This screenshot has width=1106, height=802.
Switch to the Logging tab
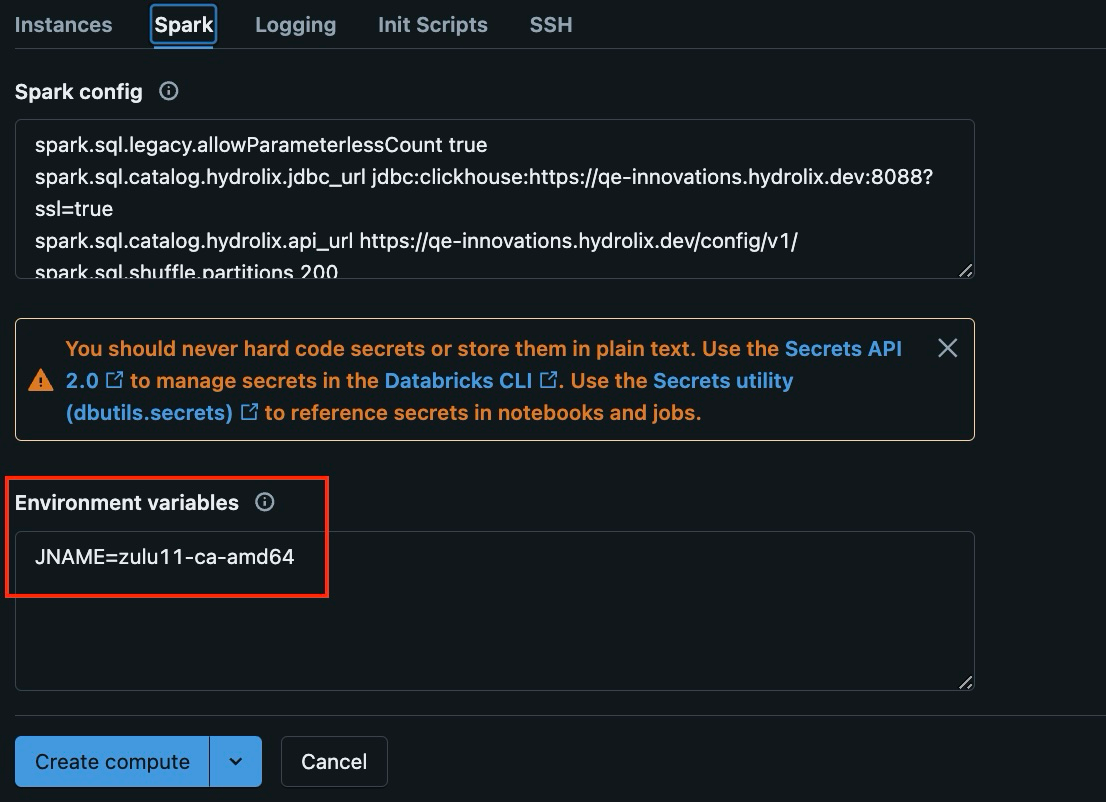point(295,24)
